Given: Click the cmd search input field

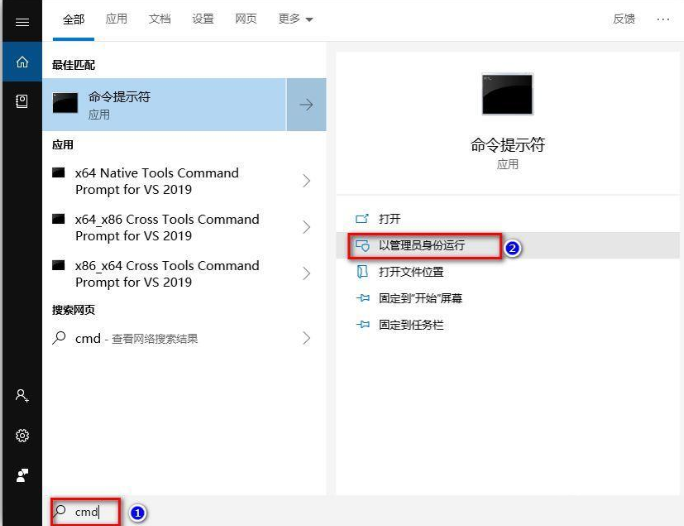Looking at the screenshot, I should tap(86, 512).
